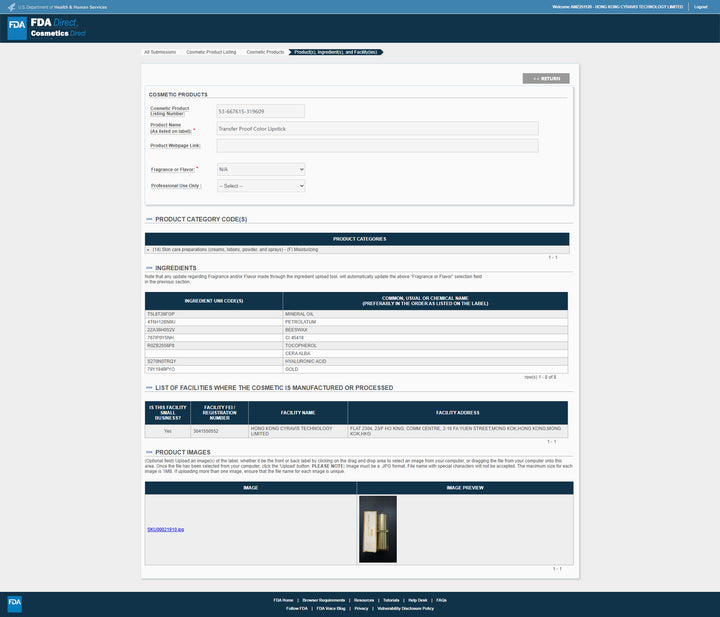Image resolution: width=720 pixels, height=617 pixels.
Task: Open FDA Home footer link
Action: point(283,600)
